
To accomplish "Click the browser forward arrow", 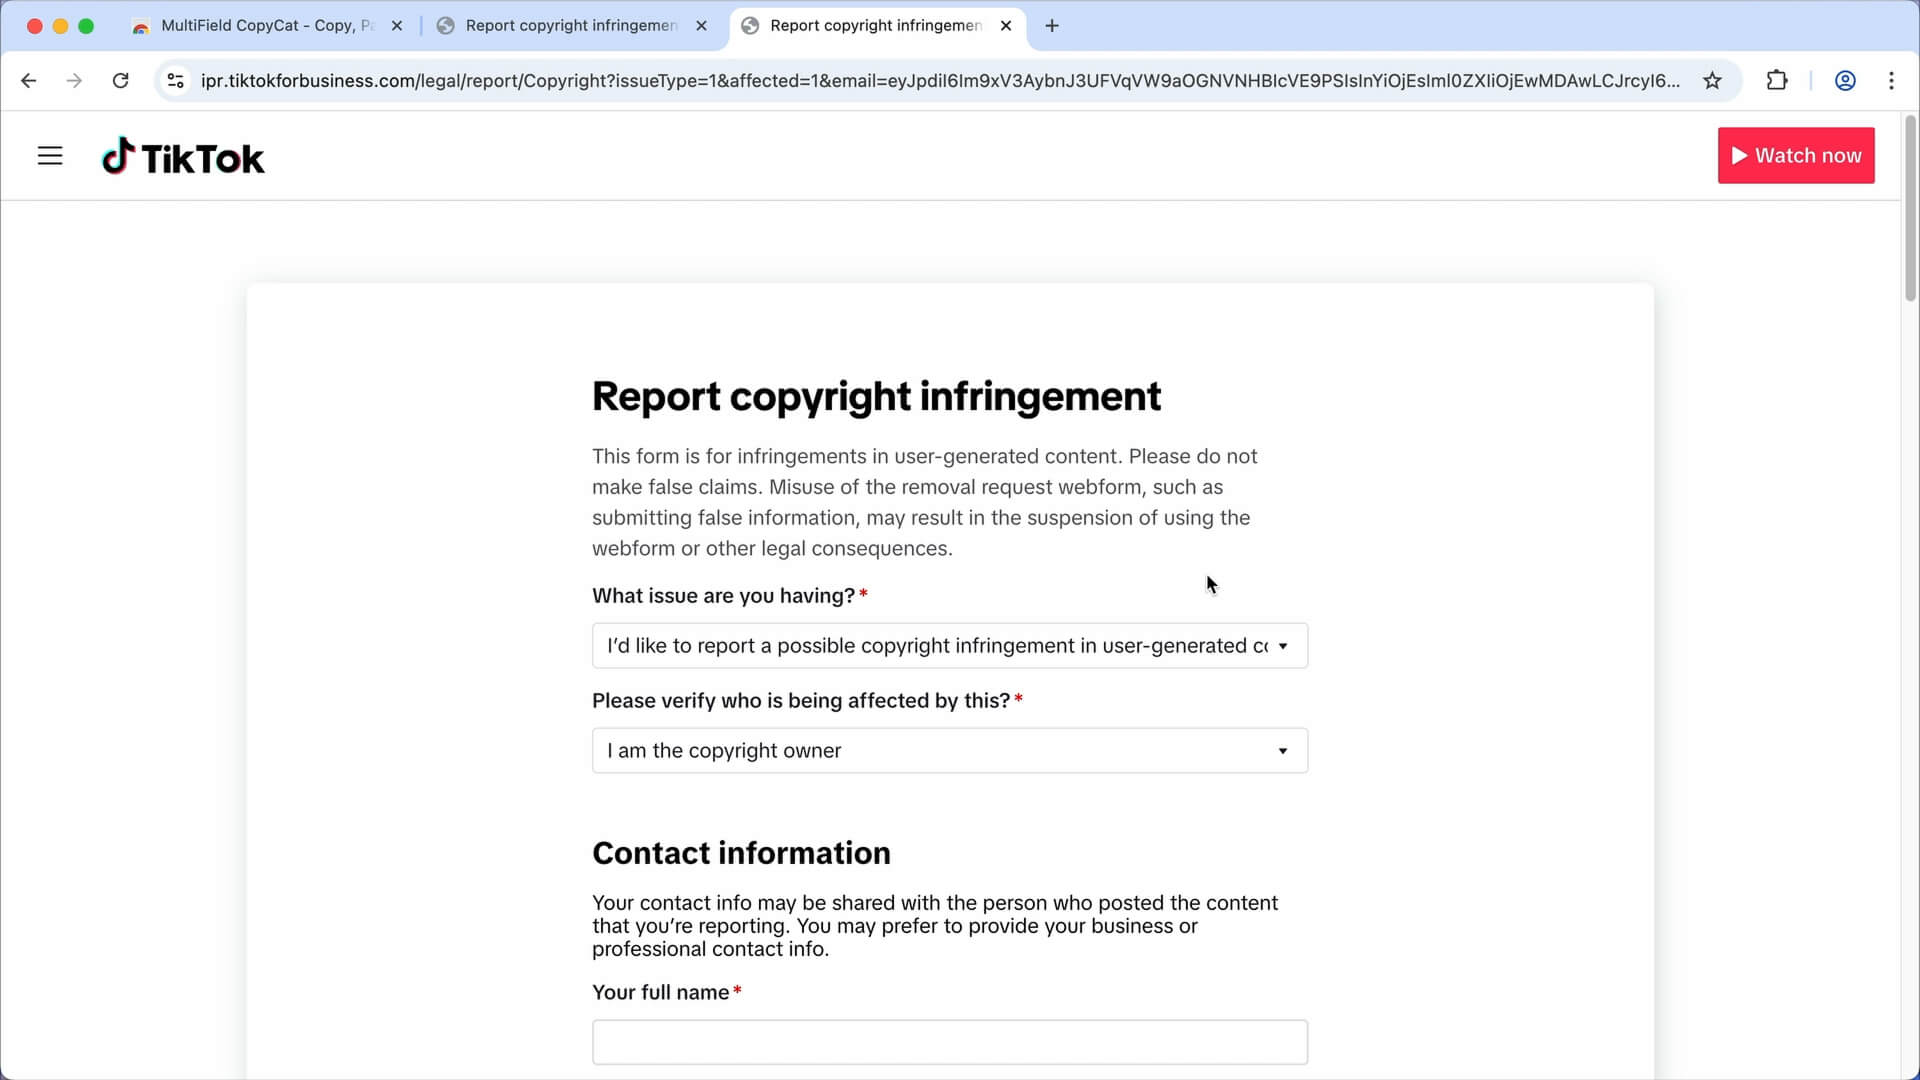I will [74, 81].
